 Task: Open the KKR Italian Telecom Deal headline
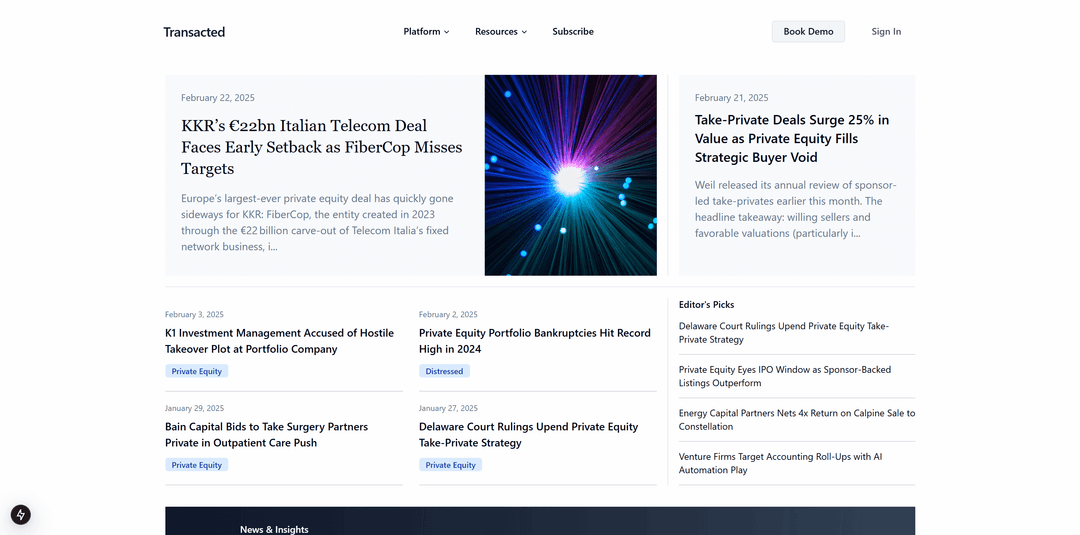click(x=322, y=147)
